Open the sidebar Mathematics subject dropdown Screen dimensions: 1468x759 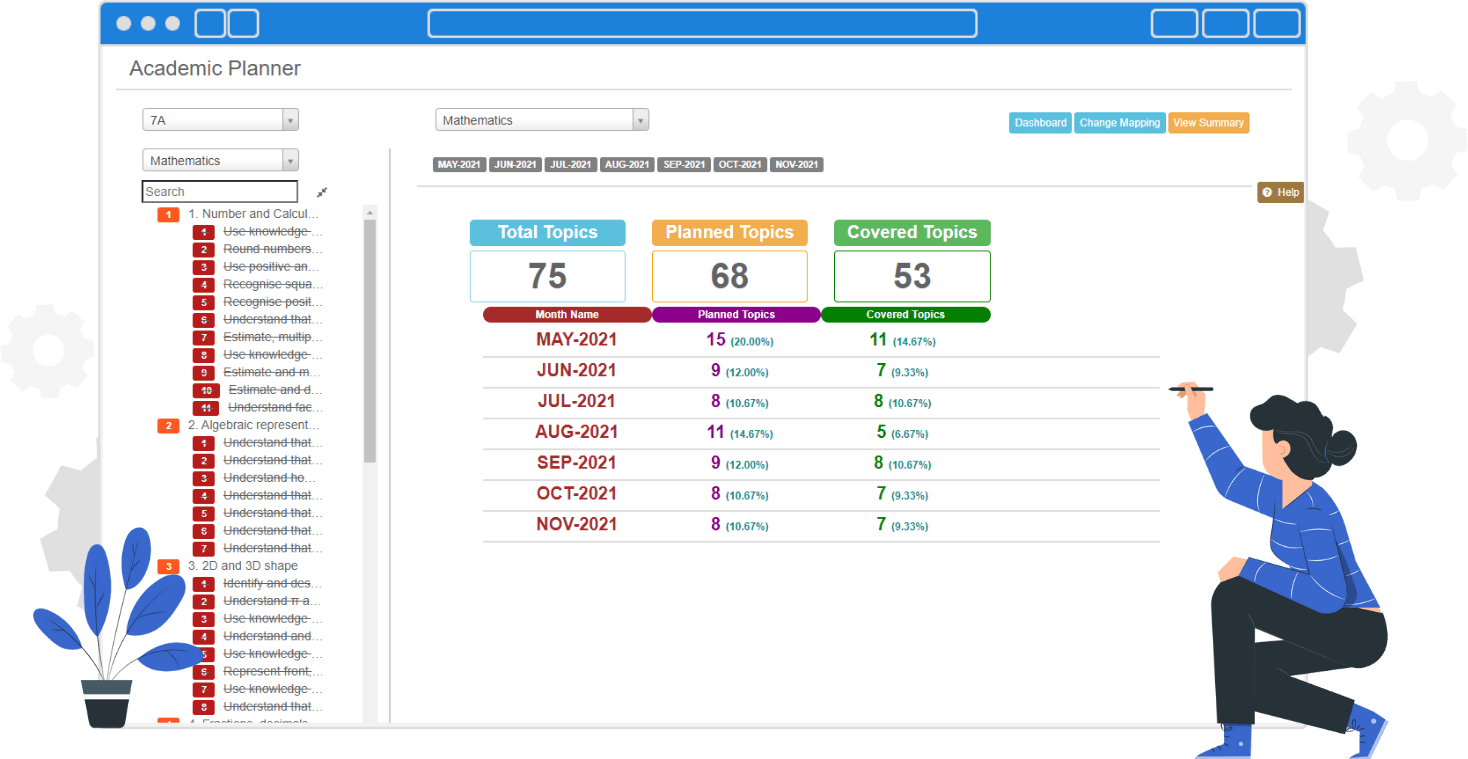click(220, 159)
